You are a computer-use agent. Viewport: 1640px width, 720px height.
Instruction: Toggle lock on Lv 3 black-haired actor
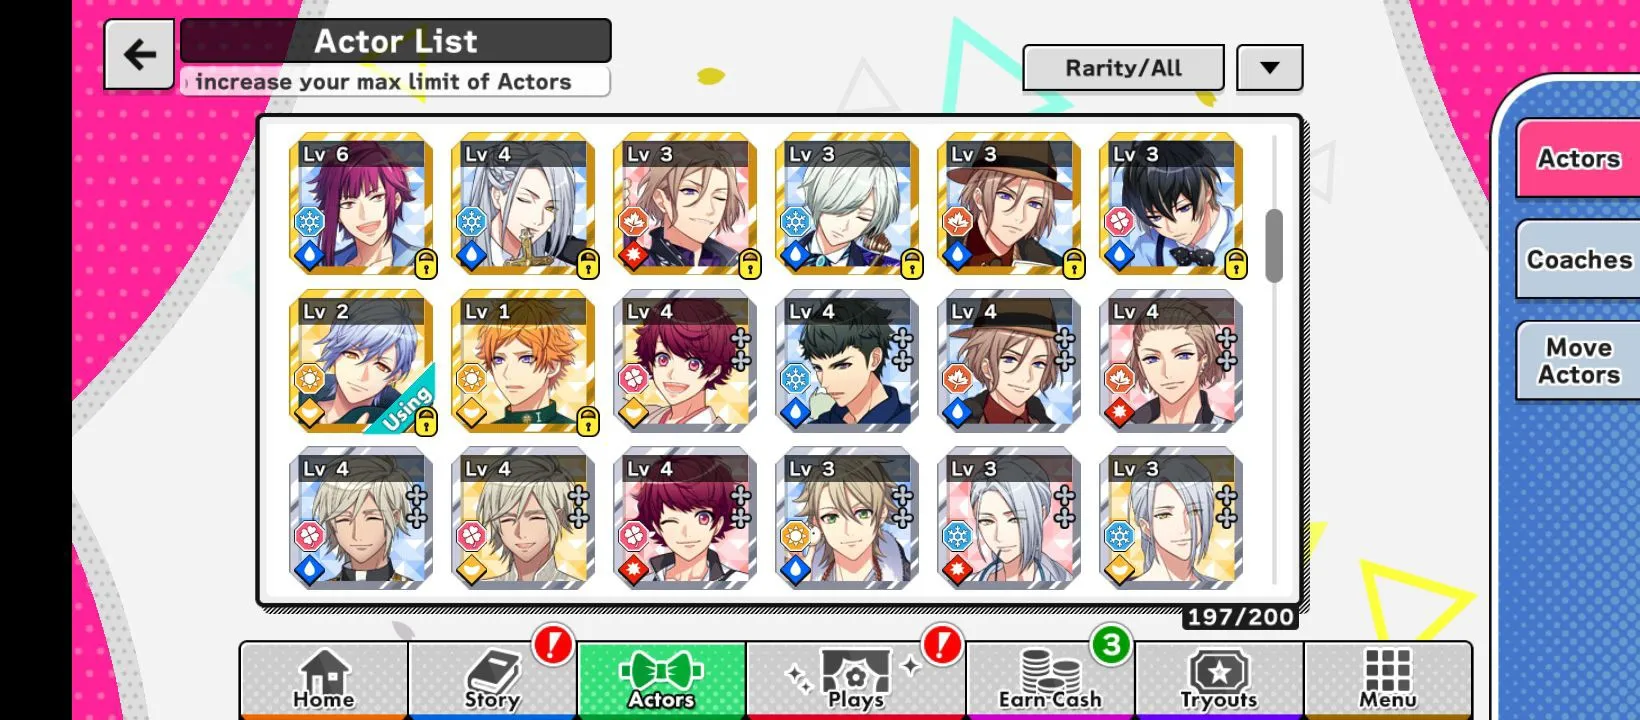(1236, 264)
